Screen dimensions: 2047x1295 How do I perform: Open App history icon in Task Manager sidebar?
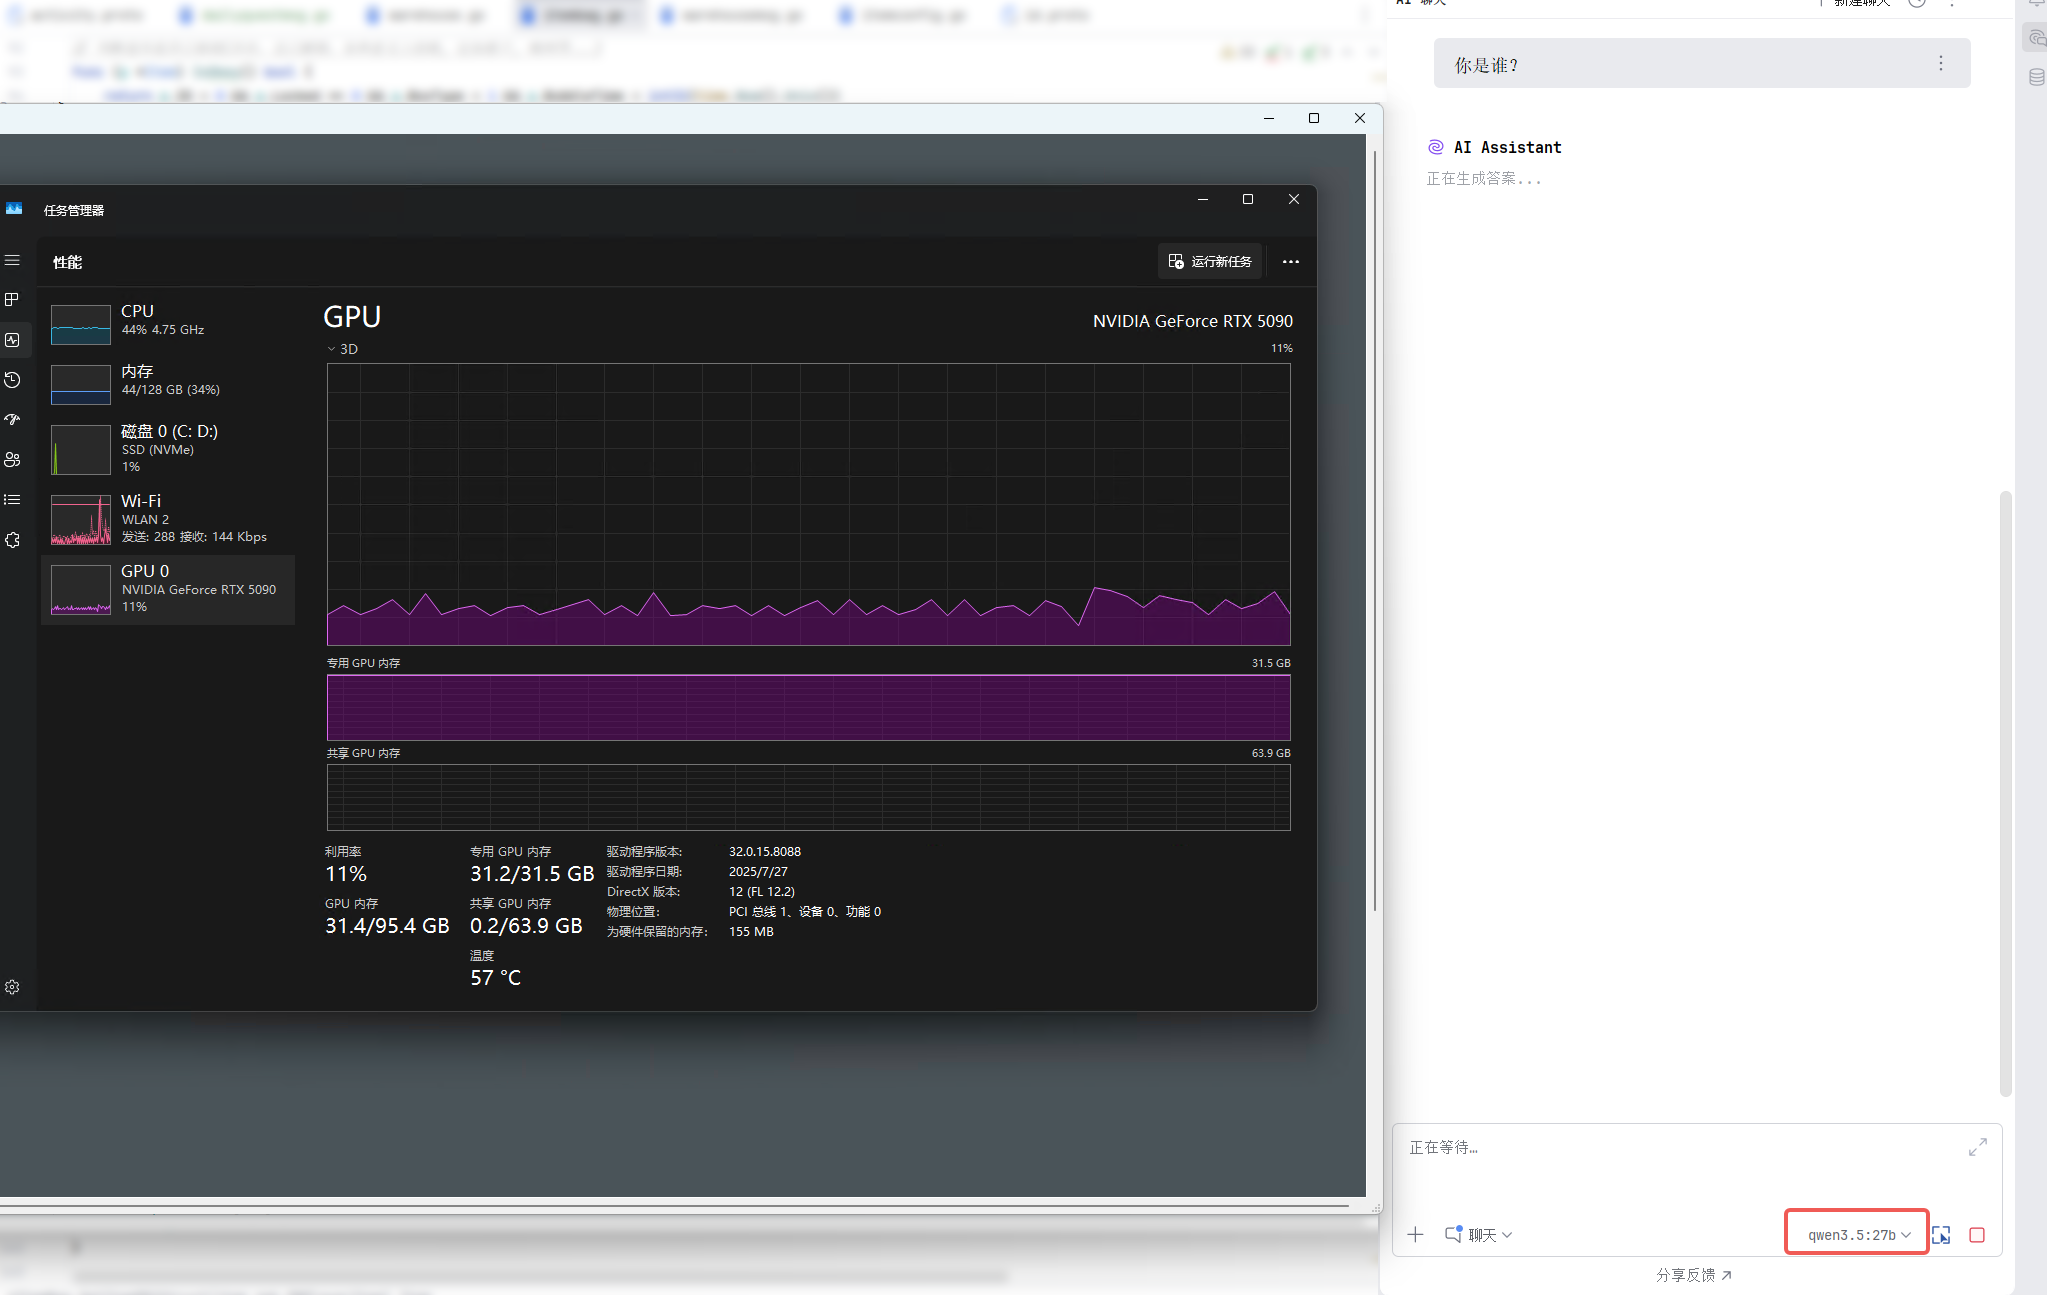12,380
